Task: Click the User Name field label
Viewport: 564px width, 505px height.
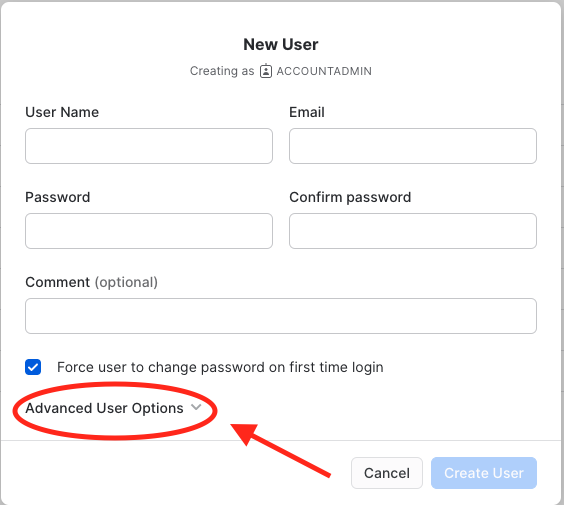Action: [62, 112]
